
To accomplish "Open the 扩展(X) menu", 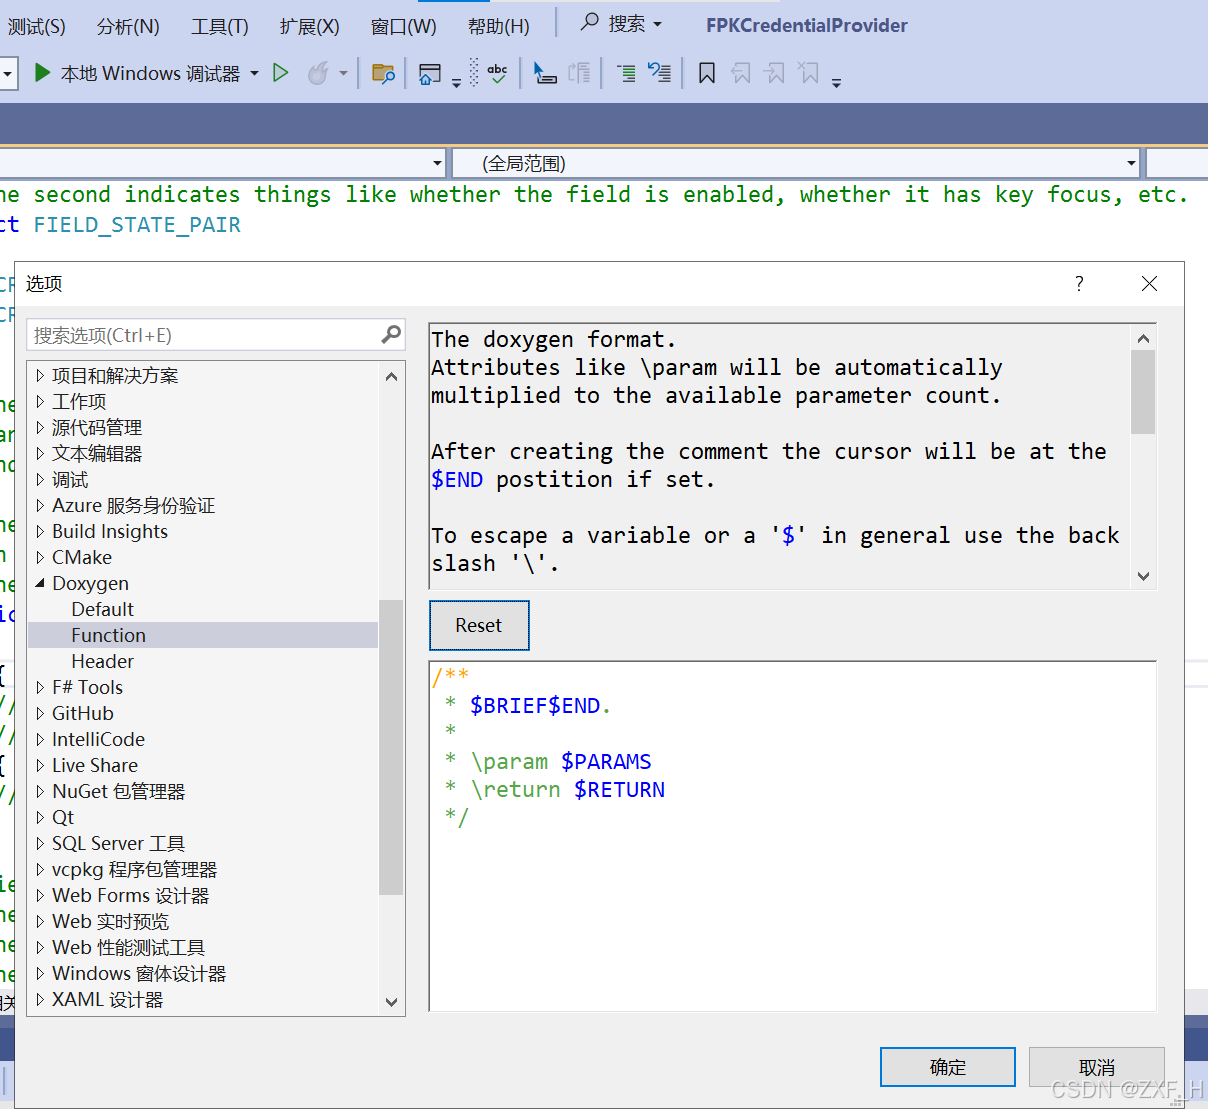I will [x=310, y=26].
